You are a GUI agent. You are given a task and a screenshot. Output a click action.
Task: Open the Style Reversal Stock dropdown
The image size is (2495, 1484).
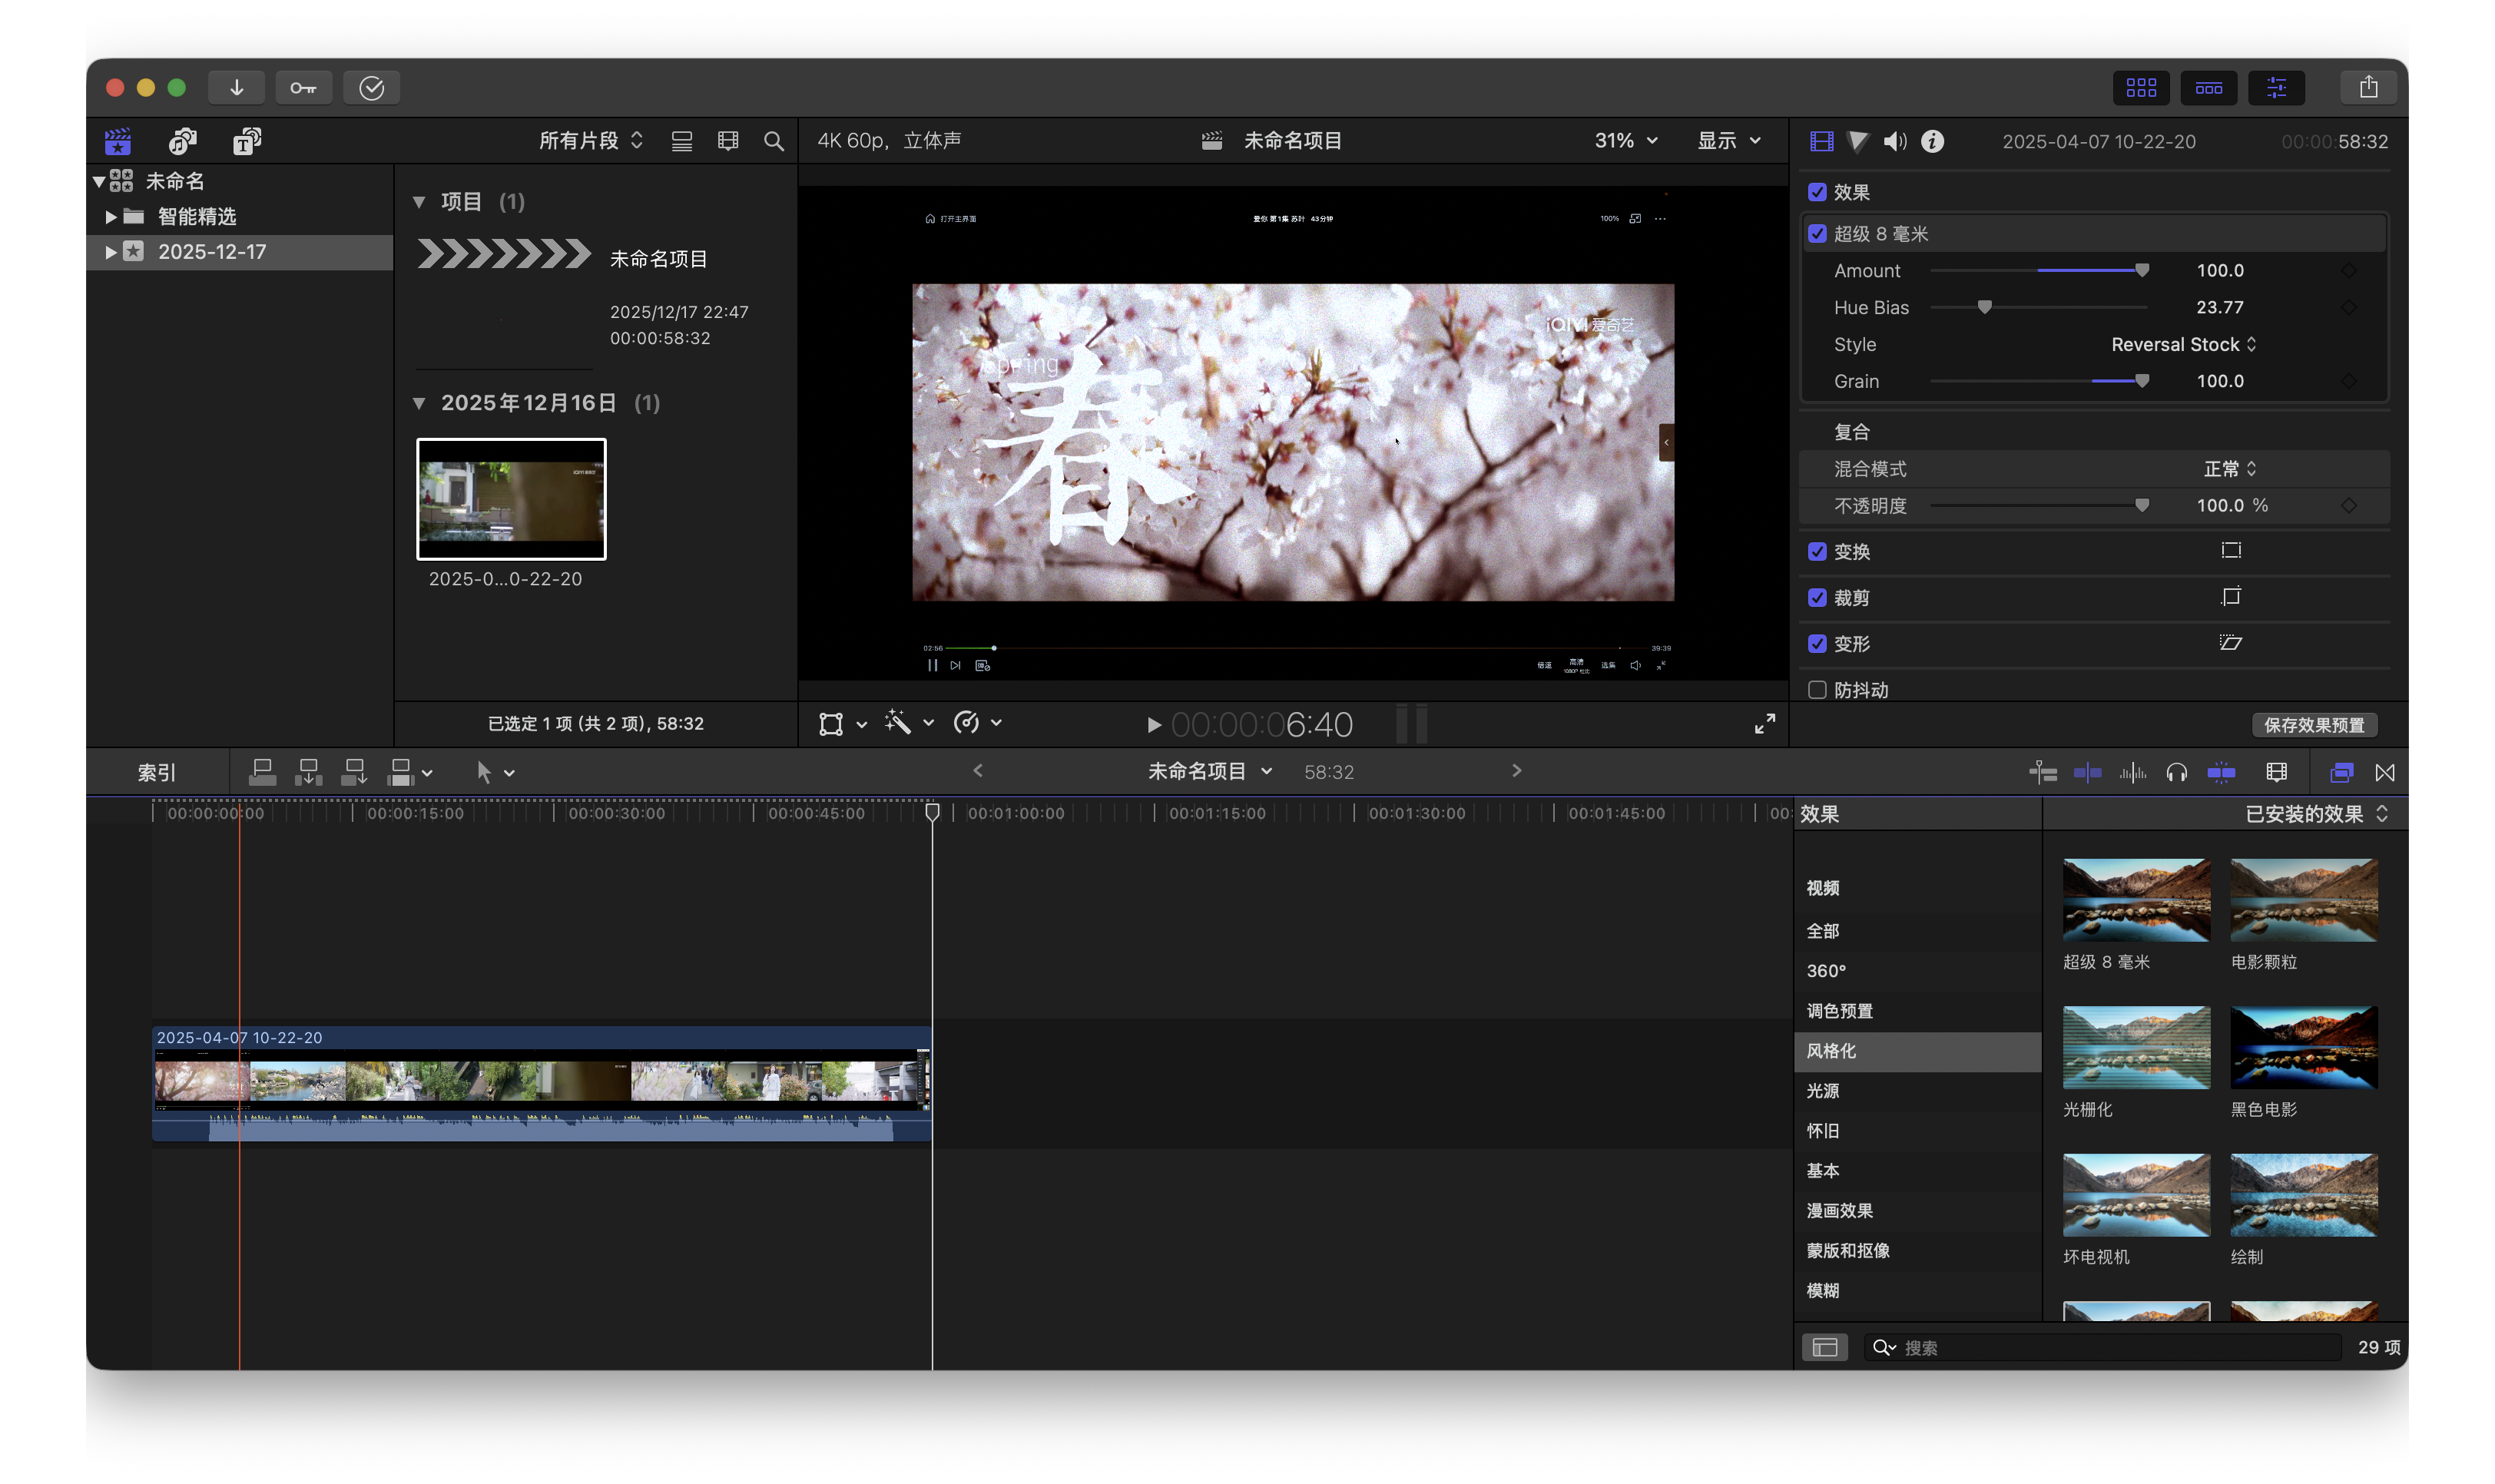(2183, 344)
